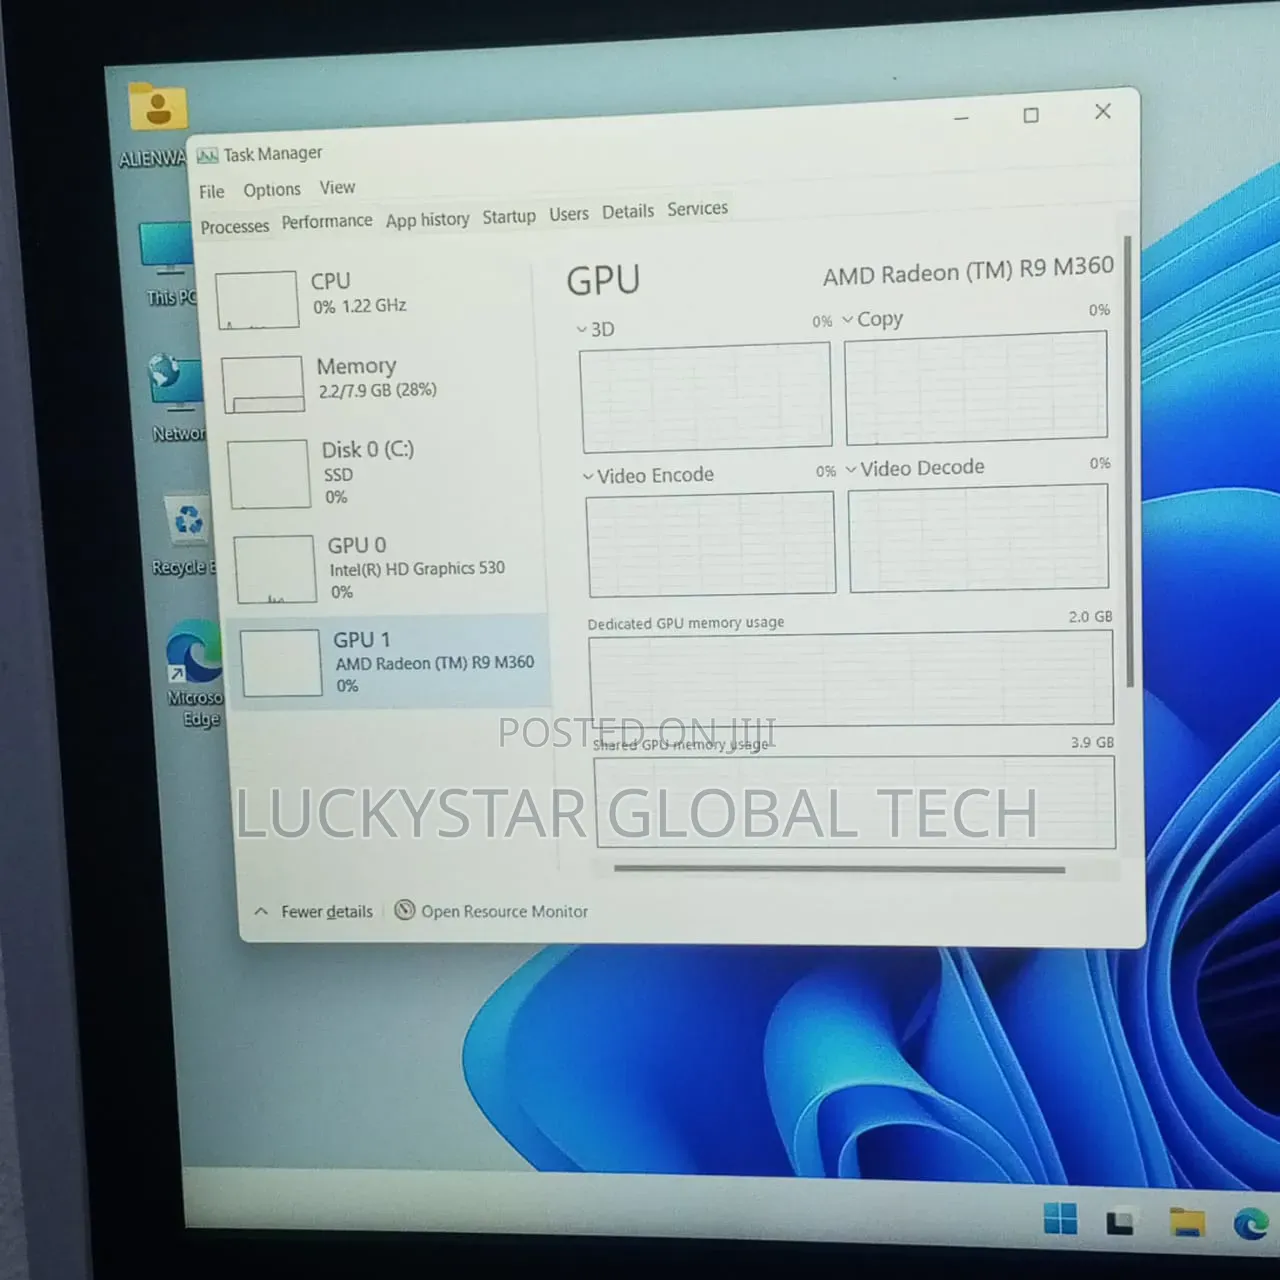The height and width of the screenshot is (1280, 1280).
Task: Switch to the Services tab
Action: (x=698, y=208)
